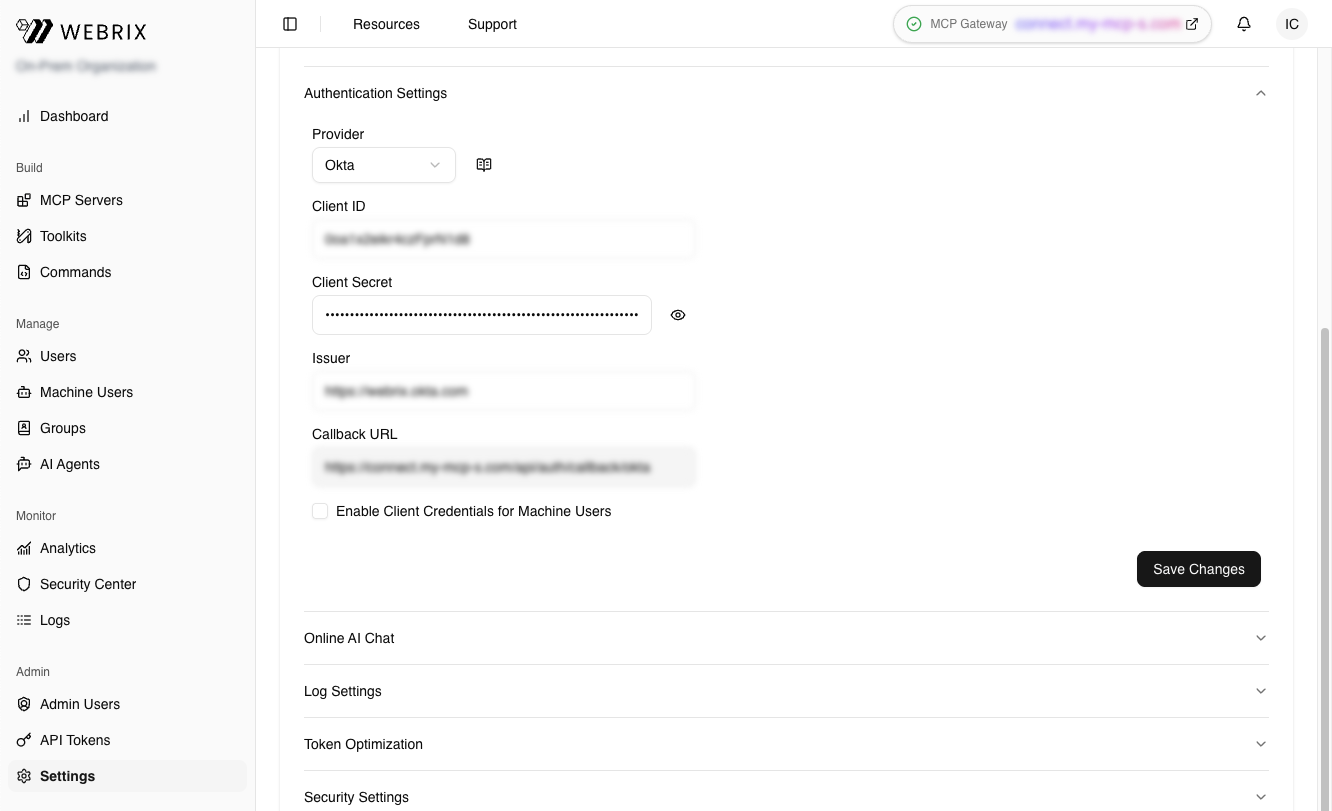Viewport: 1332px width, 811px height.
Task: Click the Save Changes button
Action: pos(1198,569)
